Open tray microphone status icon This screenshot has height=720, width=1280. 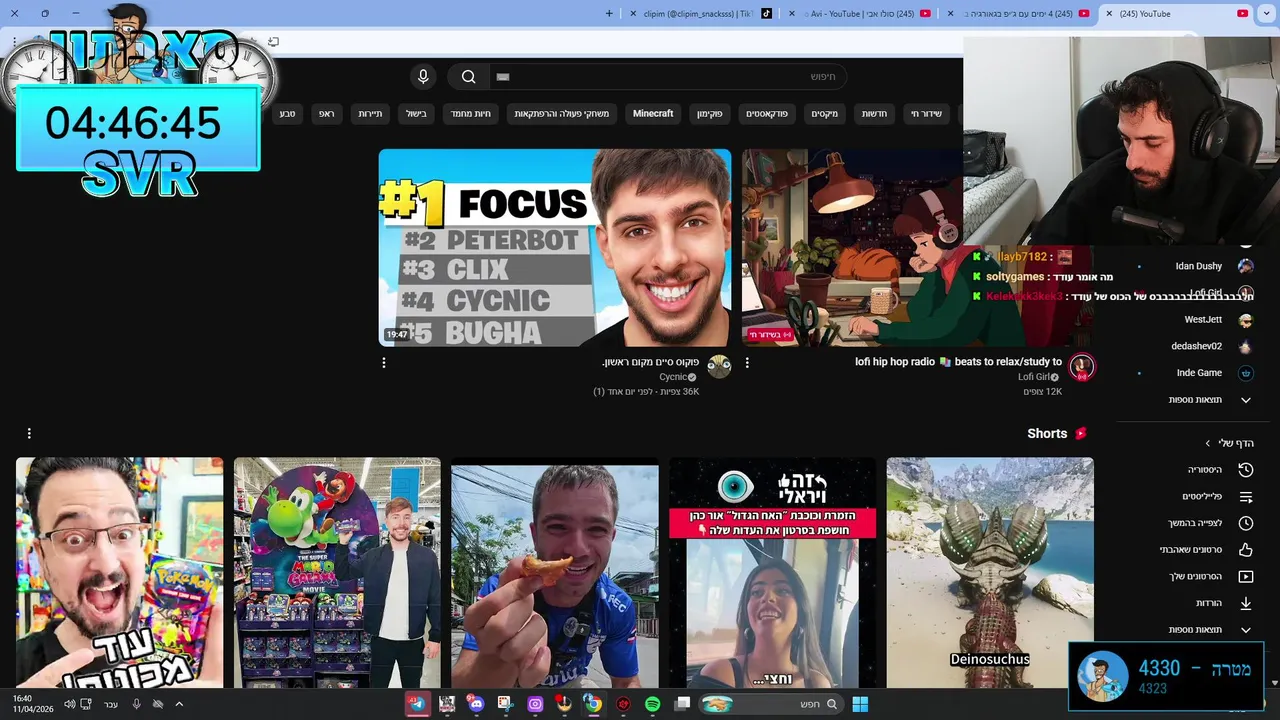137,704
